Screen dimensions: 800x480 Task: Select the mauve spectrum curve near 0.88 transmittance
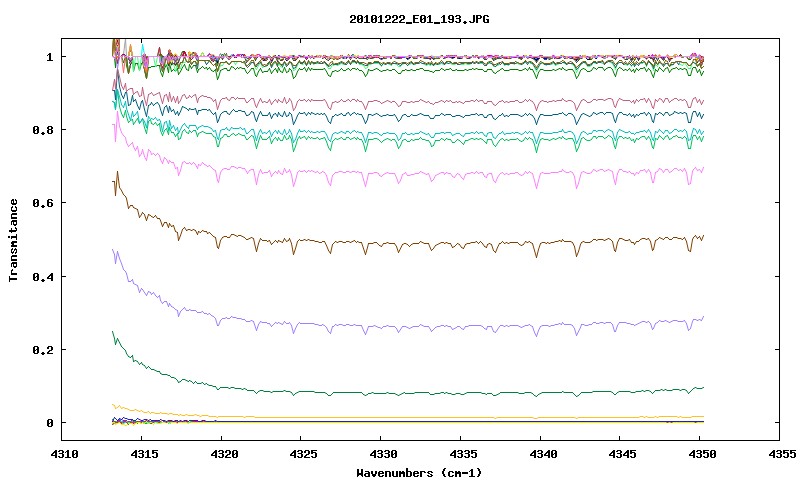click(x=408, y=101)
